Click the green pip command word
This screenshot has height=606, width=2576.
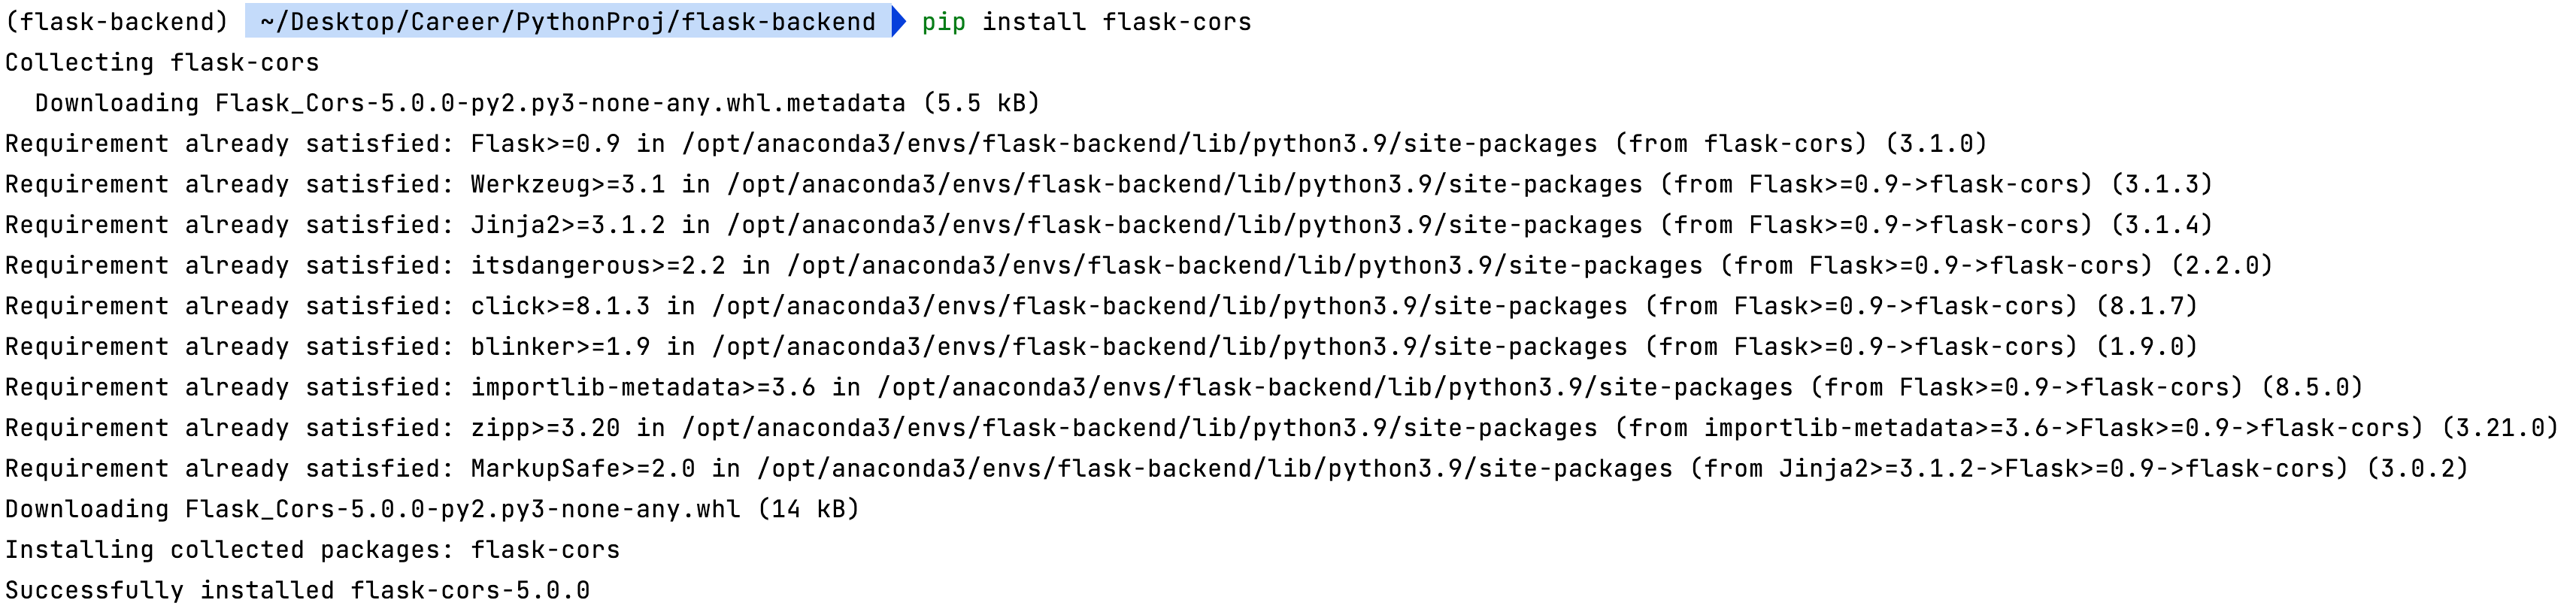(x=943, y=21)
